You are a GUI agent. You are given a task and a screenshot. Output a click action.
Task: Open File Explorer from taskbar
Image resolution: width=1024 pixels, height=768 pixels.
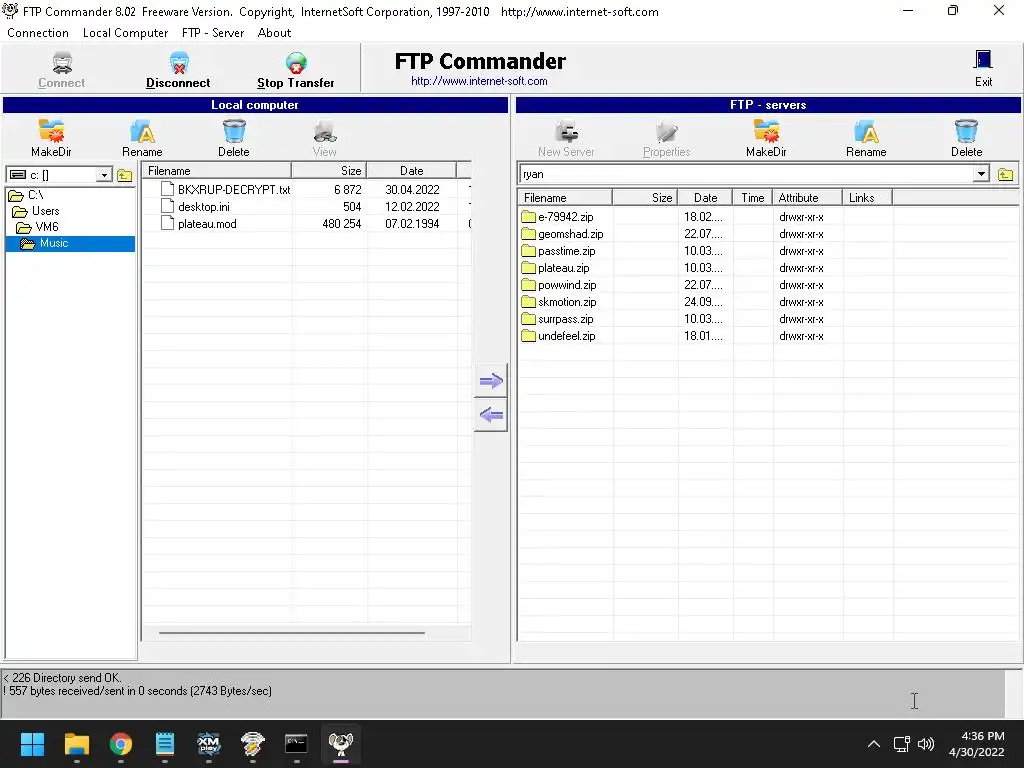[x=76, y=744]
